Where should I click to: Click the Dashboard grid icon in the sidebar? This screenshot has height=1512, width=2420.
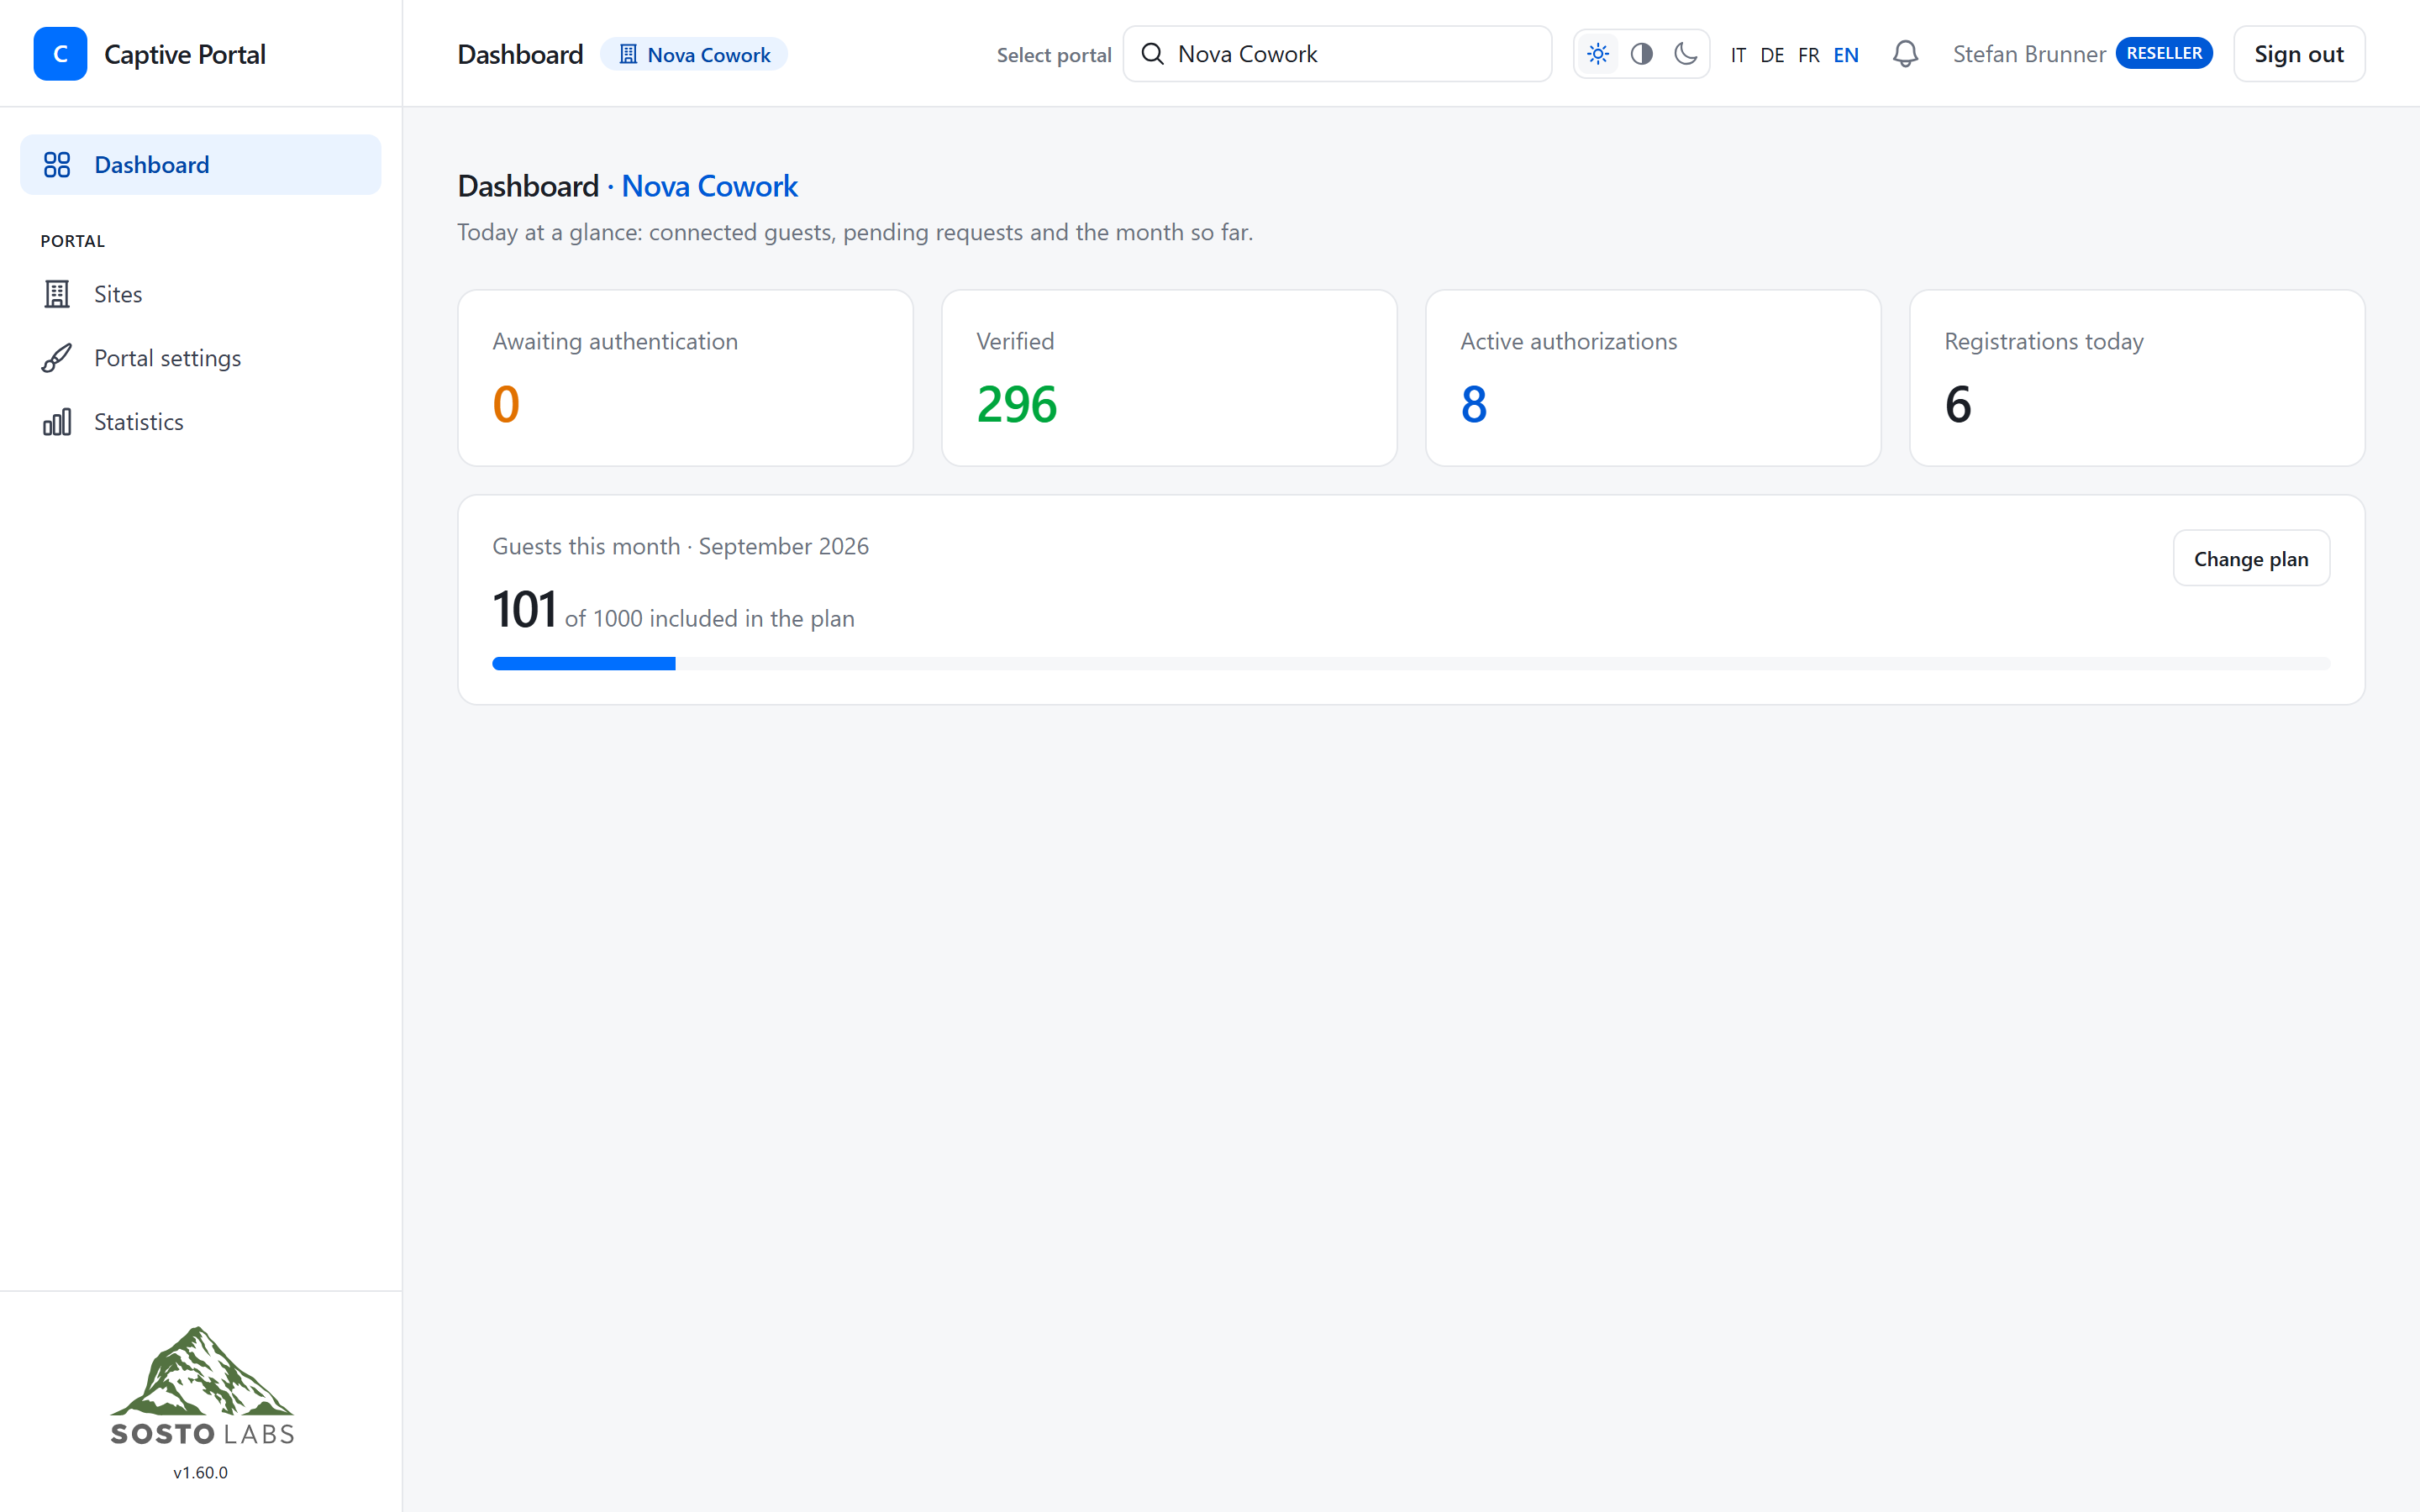[x=57, y=165]
